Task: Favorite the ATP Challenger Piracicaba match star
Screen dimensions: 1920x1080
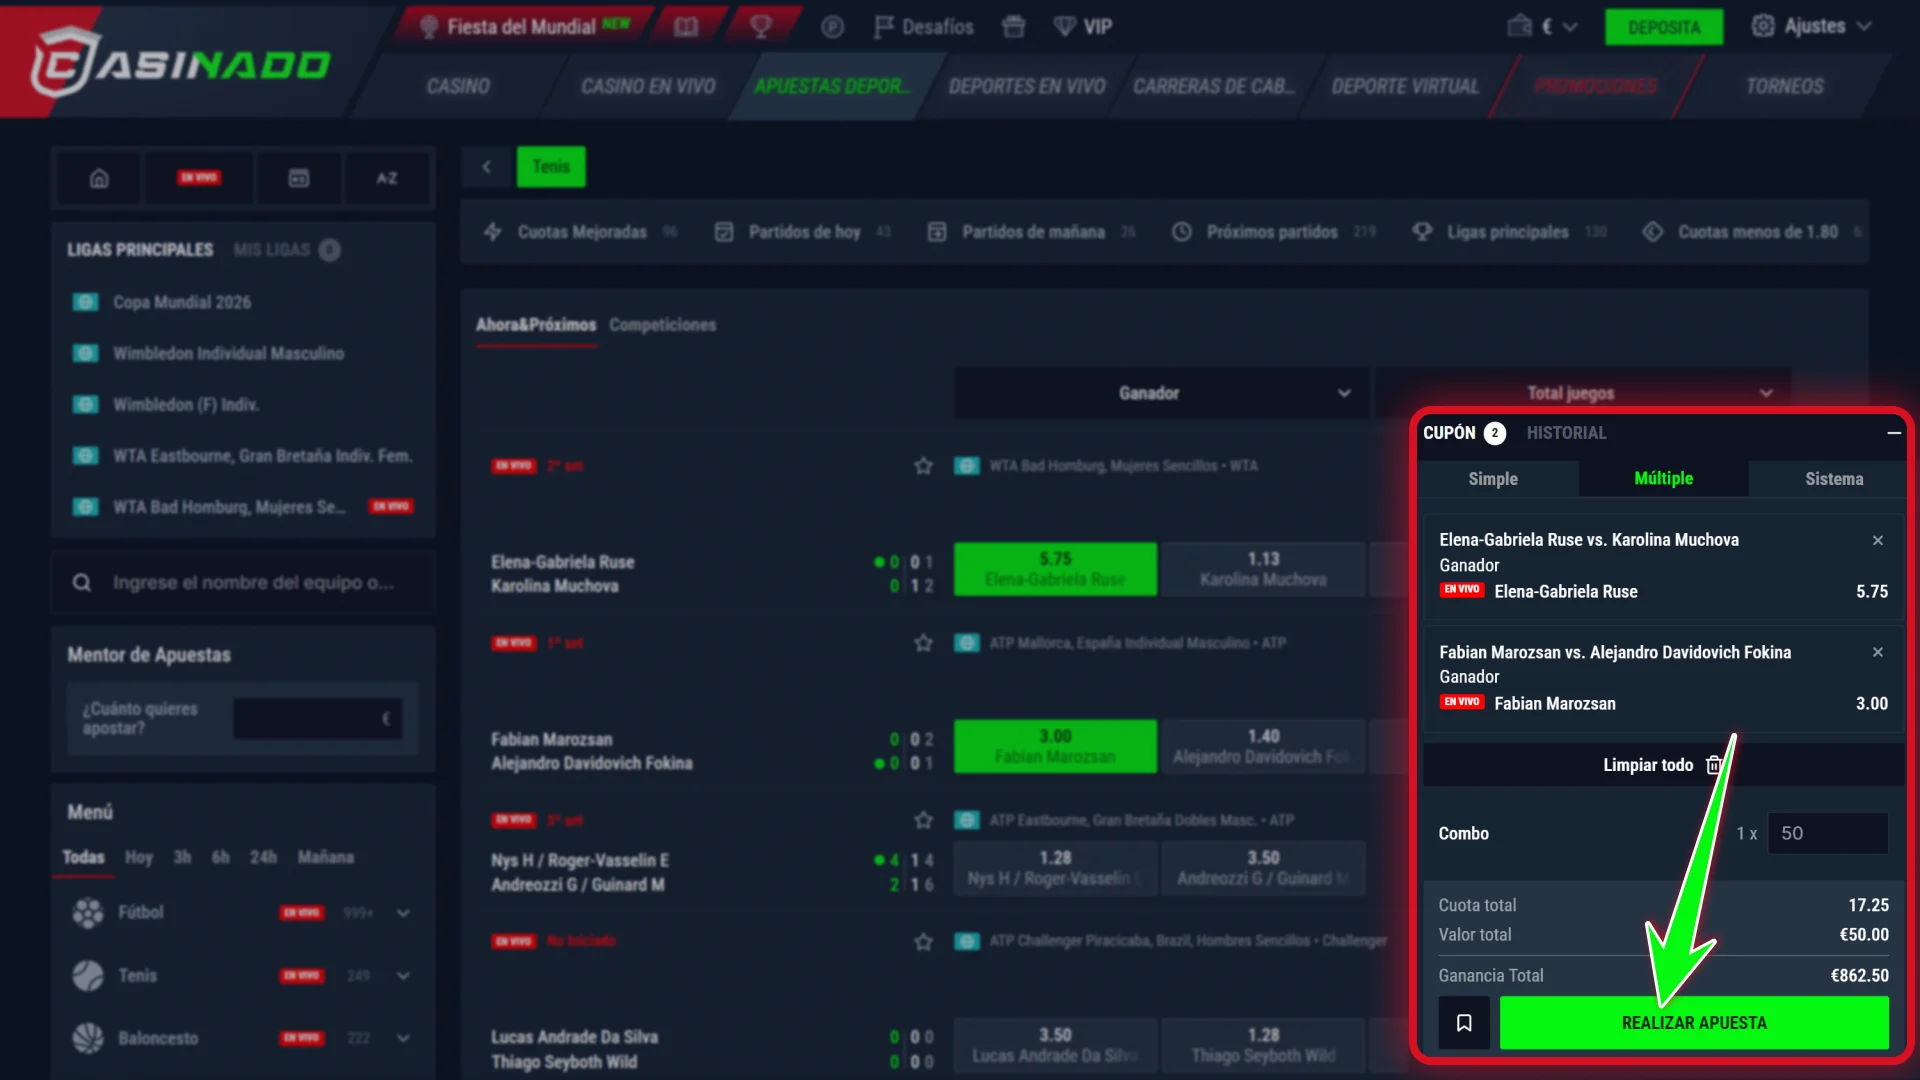Action: coord(923,941)
